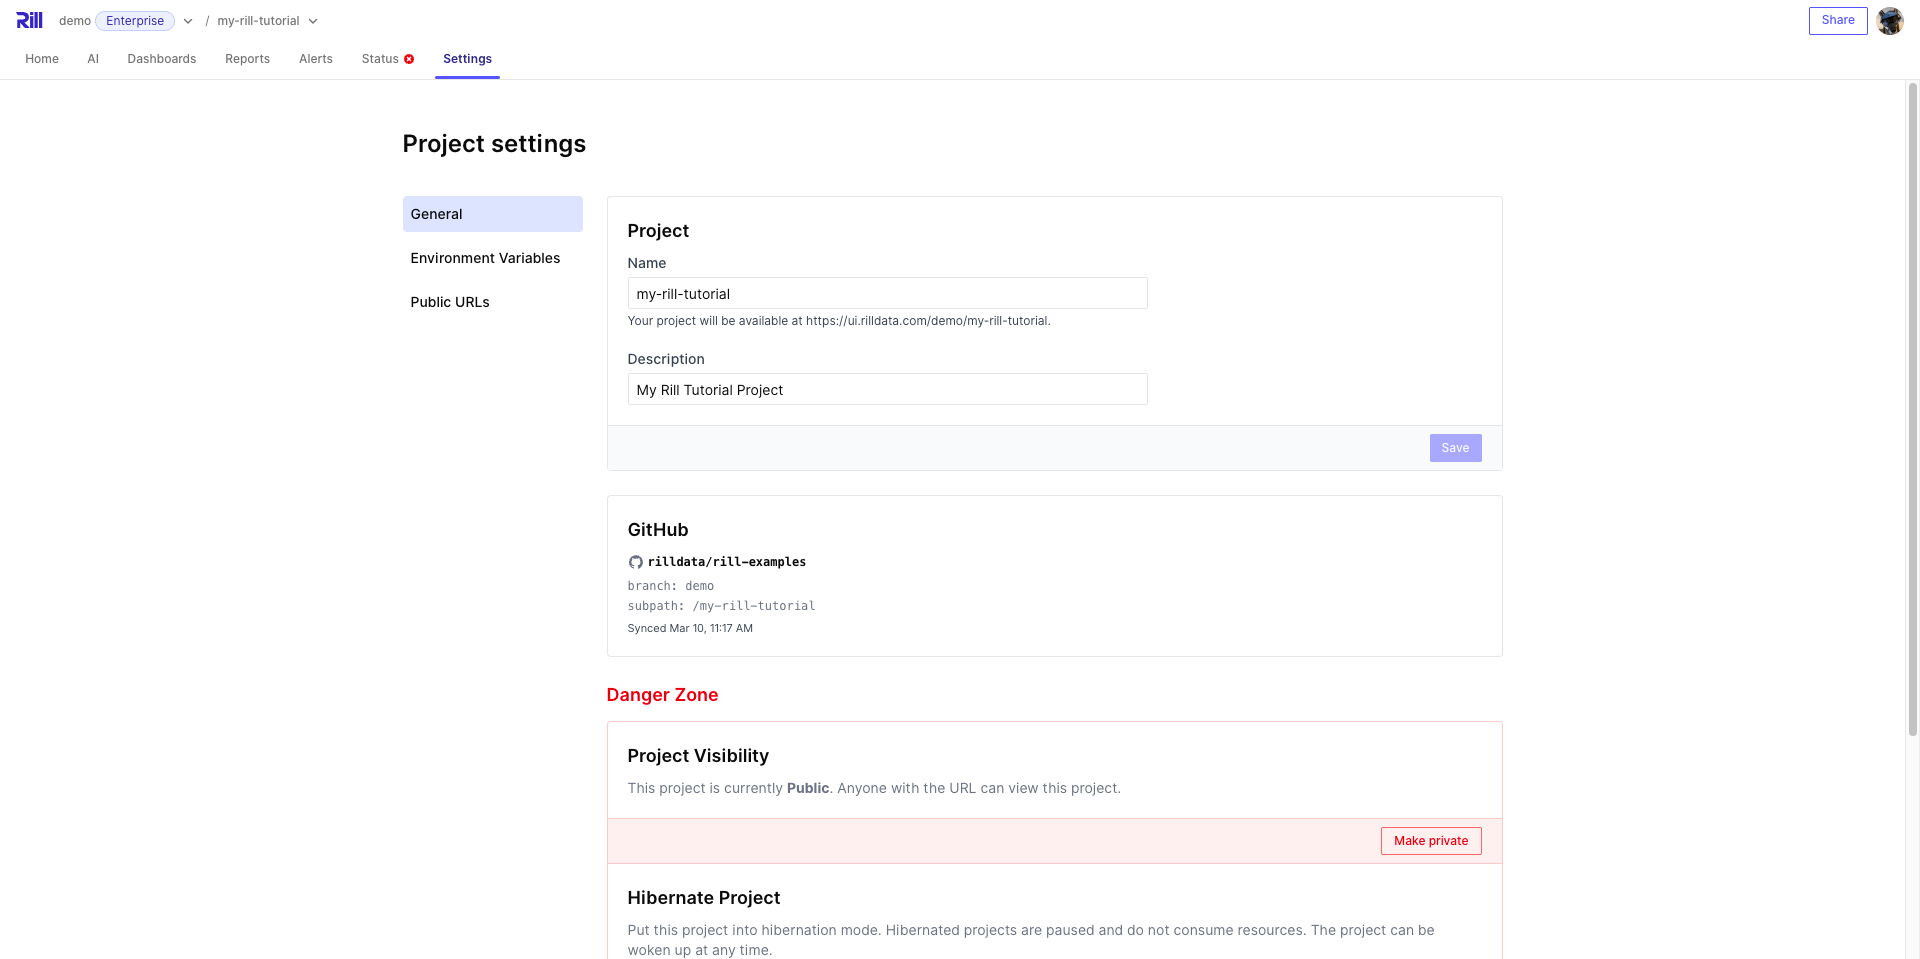Expand the my-rill-tutorial project dropdown
Screen dimensions: 1920x959
(313, 20)
